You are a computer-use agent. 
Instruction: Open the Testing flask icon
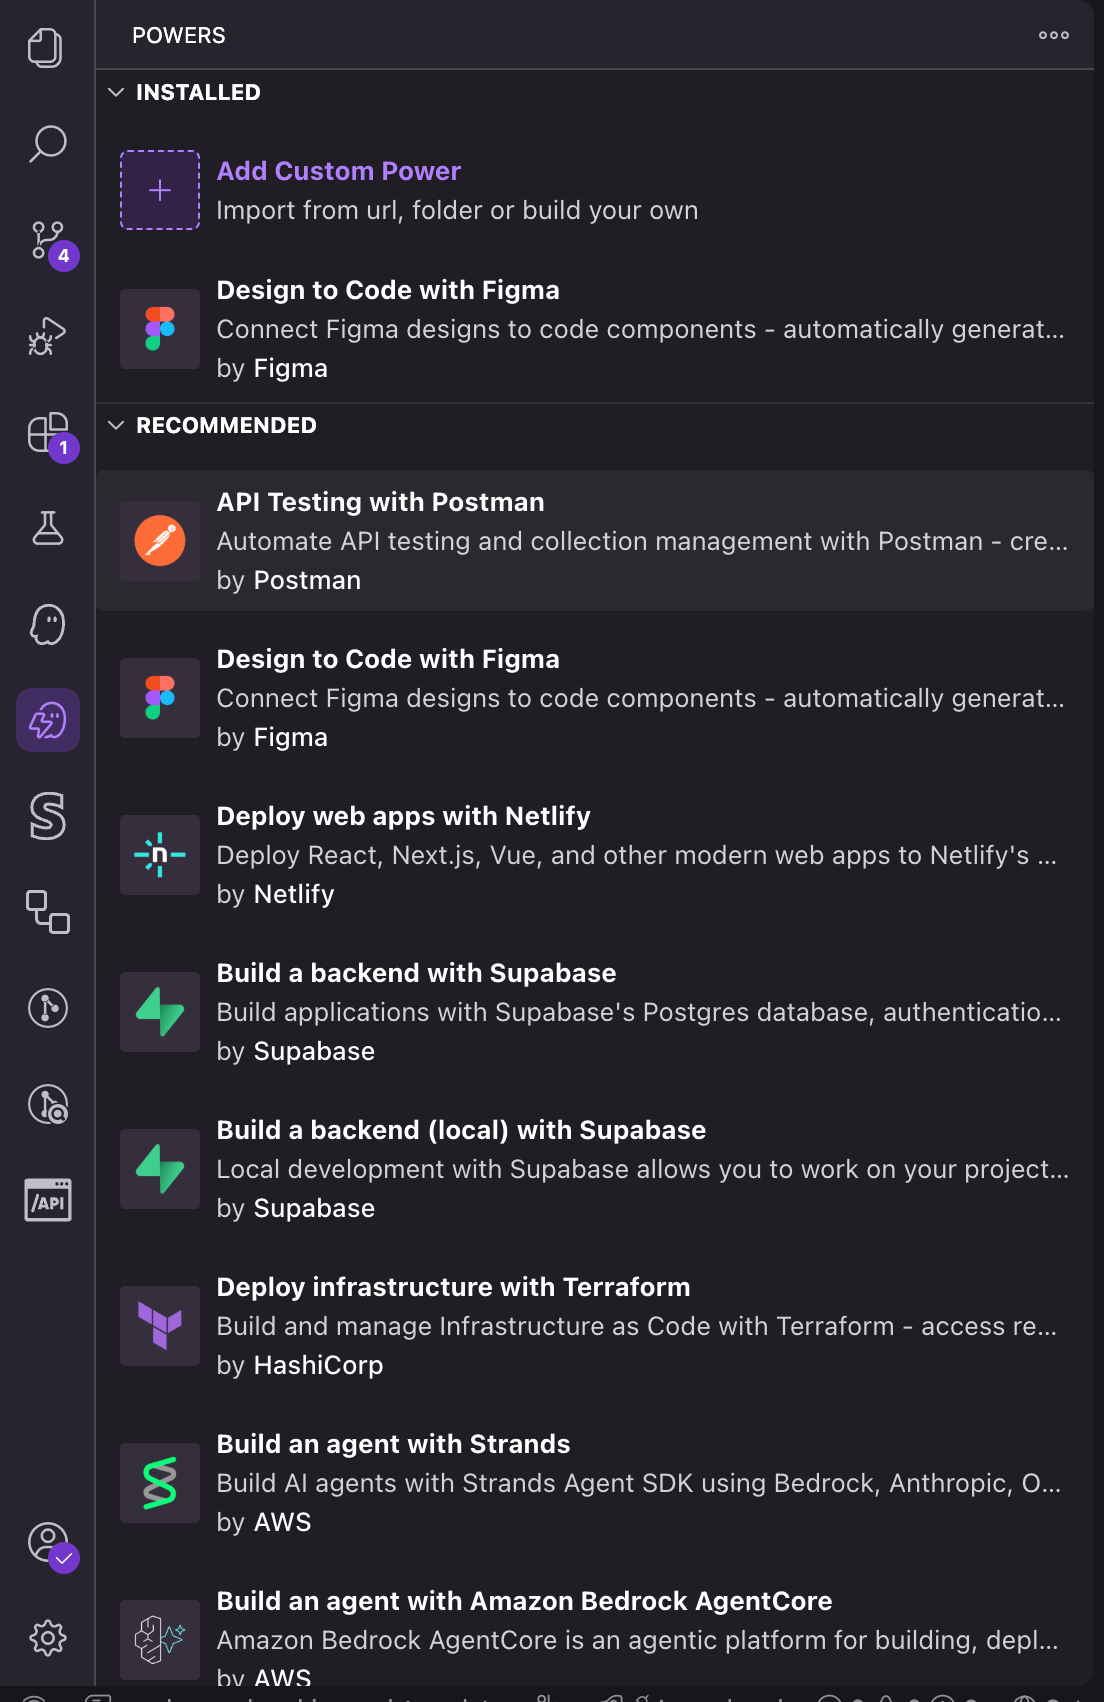coord(47,528)
